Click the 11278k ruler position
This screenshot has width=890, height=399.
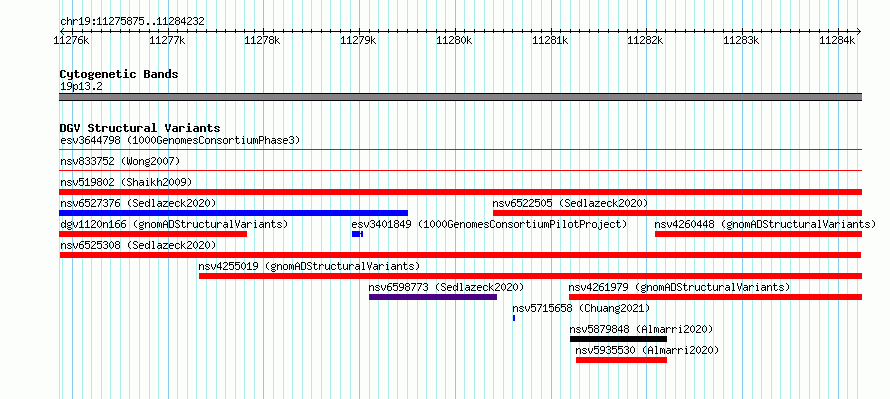pyautogui.click(x=262, y=40)
